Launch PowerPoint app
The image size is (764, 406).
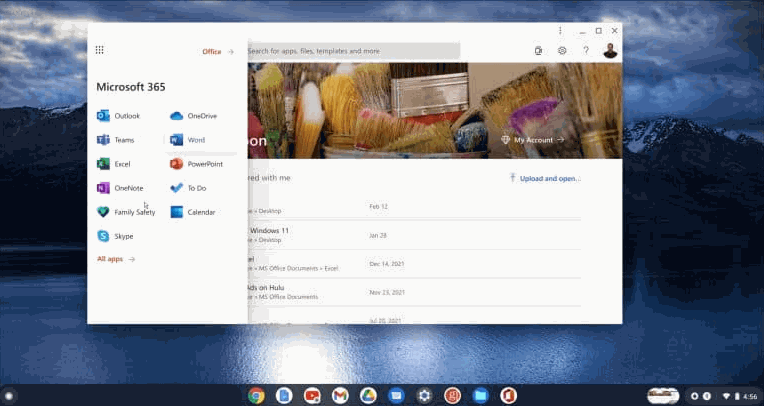click(196, 164)
